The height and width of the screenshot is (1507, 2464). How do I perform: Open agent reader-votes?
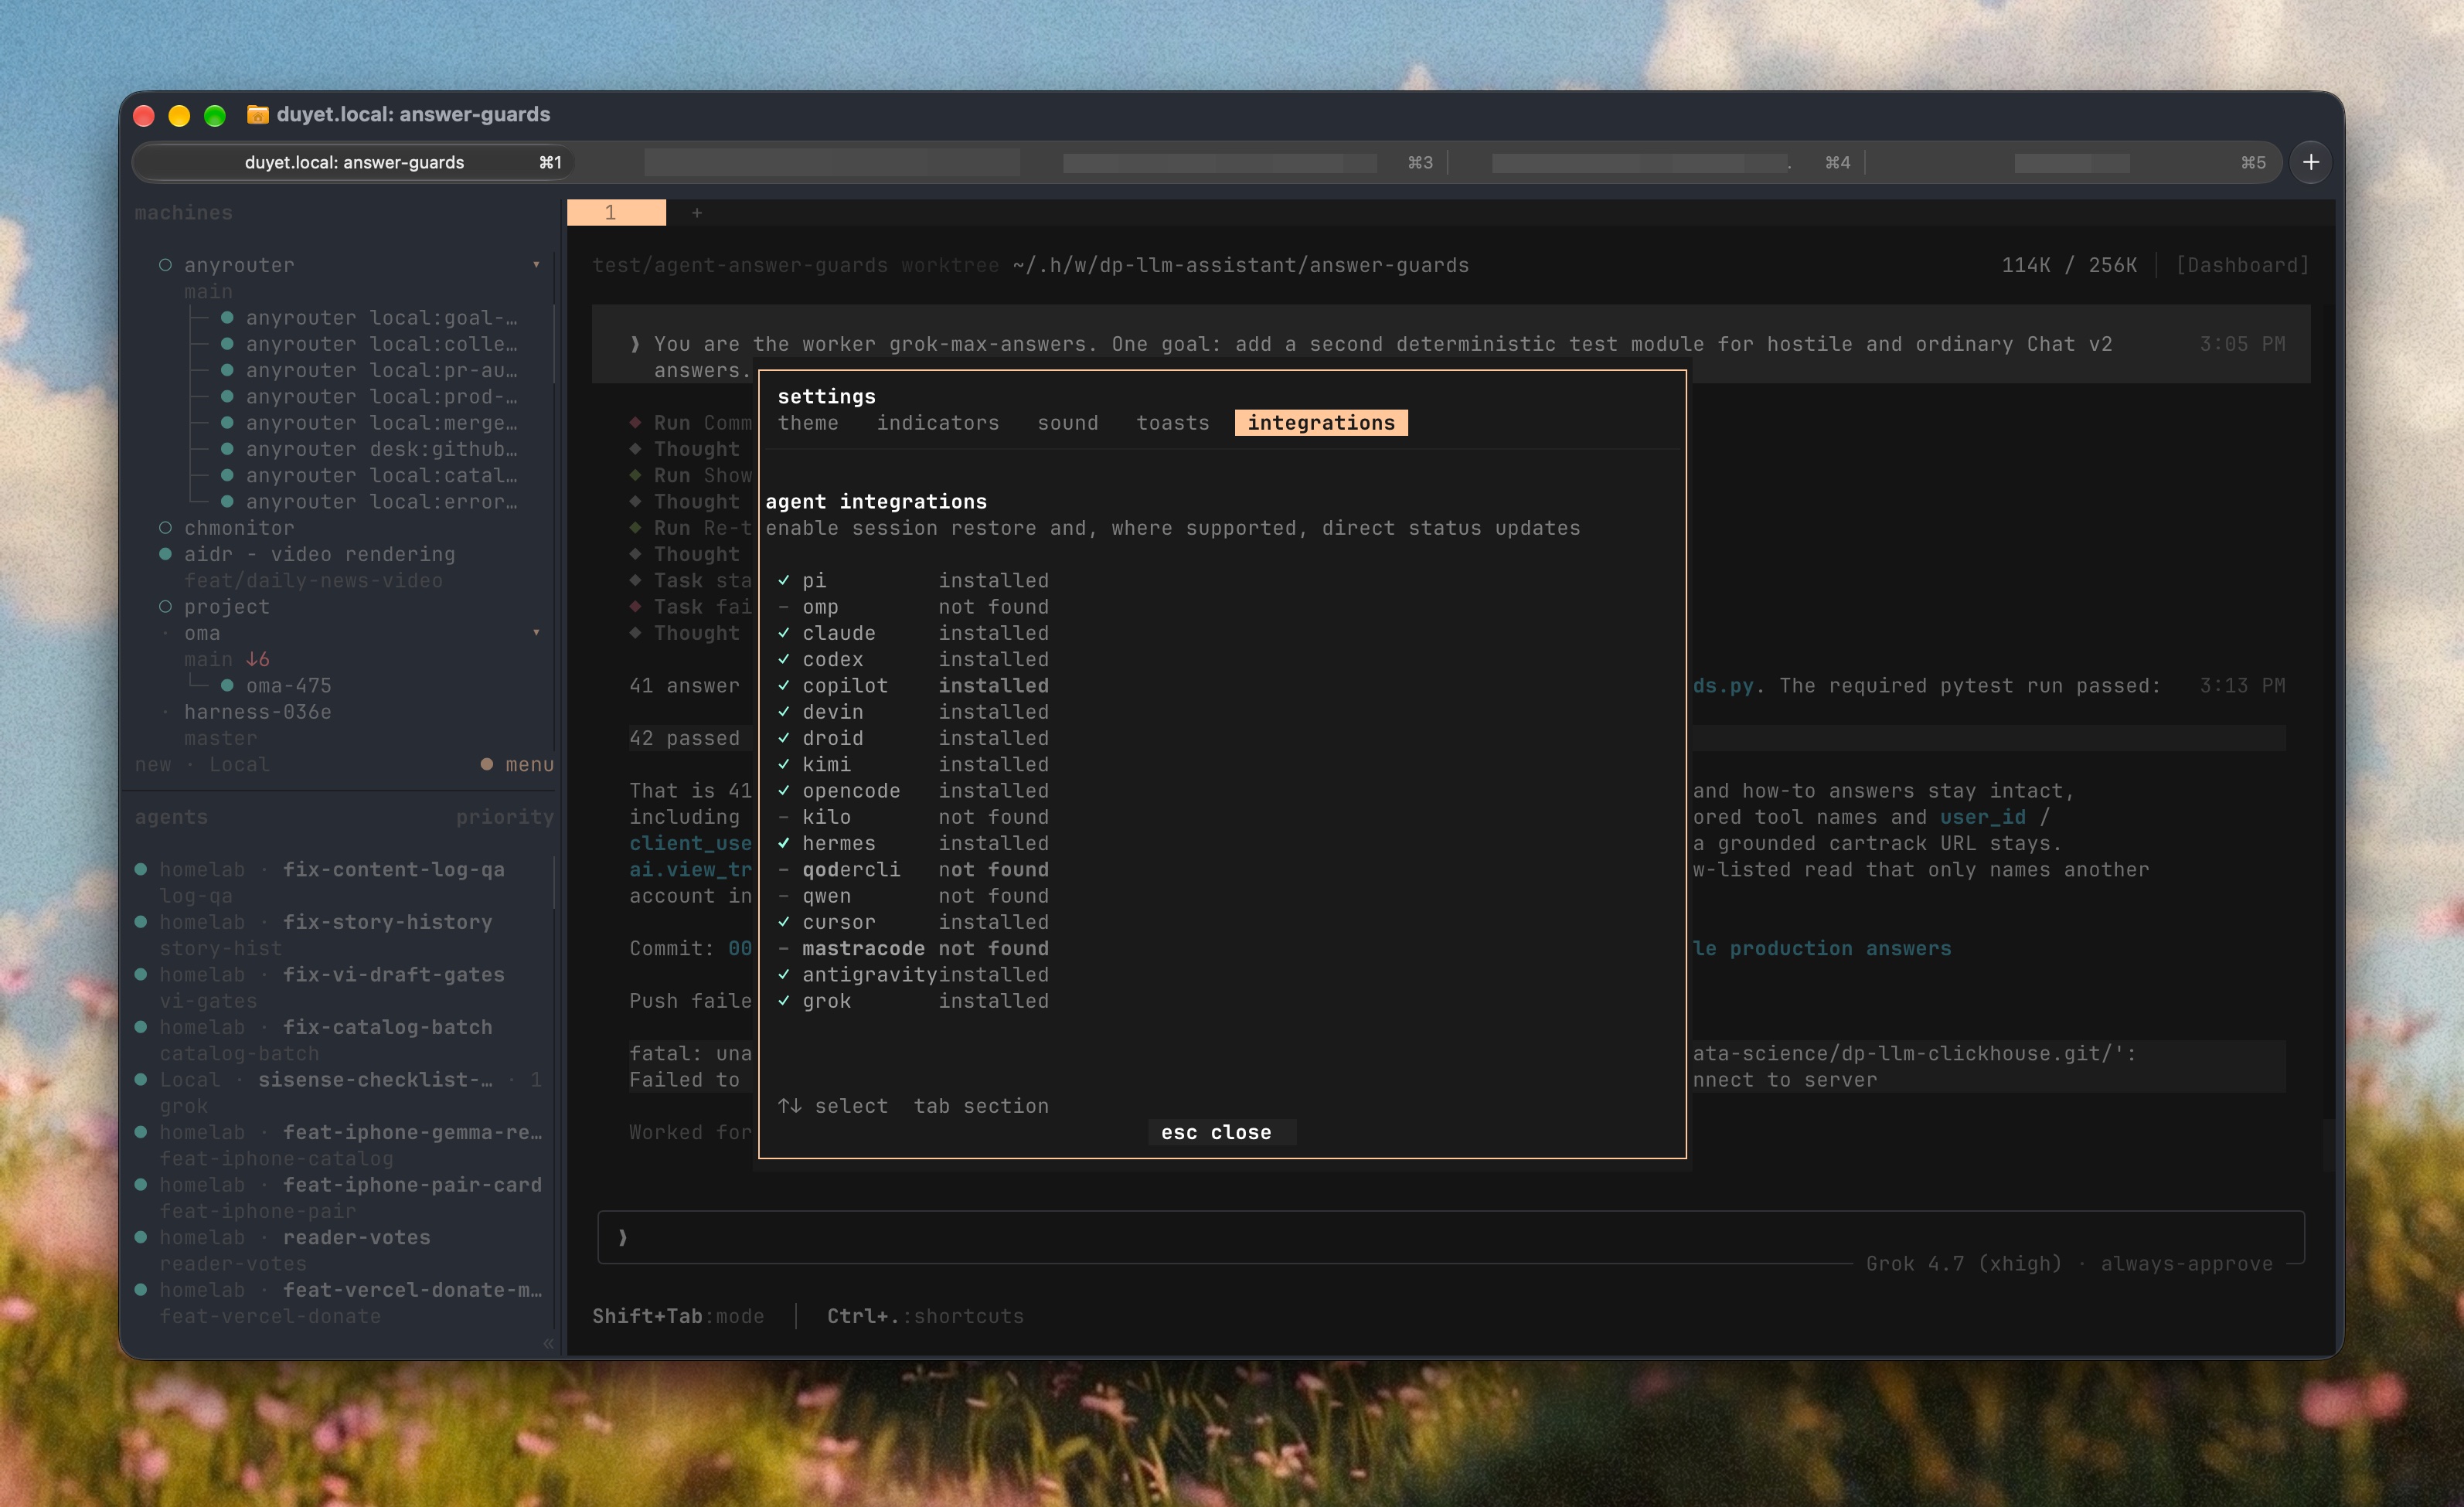pyautogui.click(x=356, y=1237)
